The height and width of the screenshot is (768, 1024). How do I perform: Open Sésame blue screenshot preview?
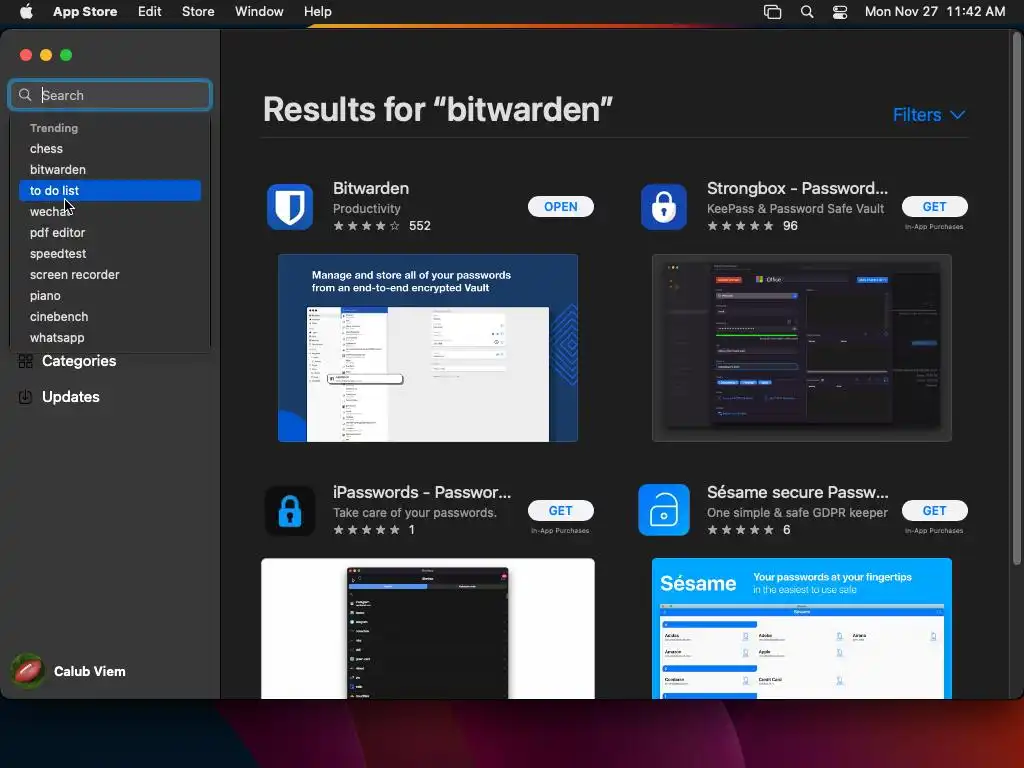(x=801, y=628)
